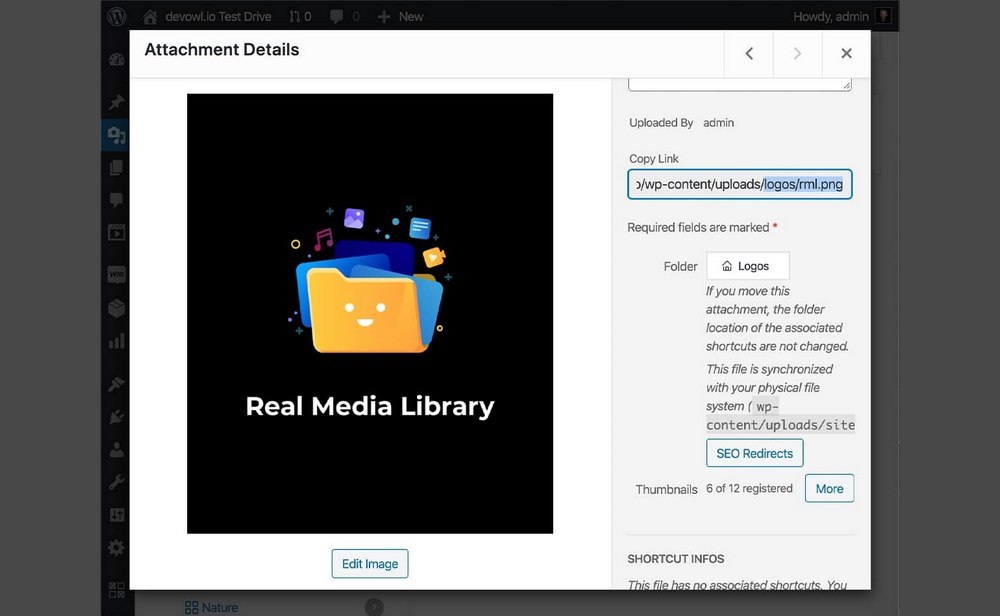The width and height of the screenshot is (1000, 616).
Task: Open the comments bubble in admin bar
Action: pos(344,17)
